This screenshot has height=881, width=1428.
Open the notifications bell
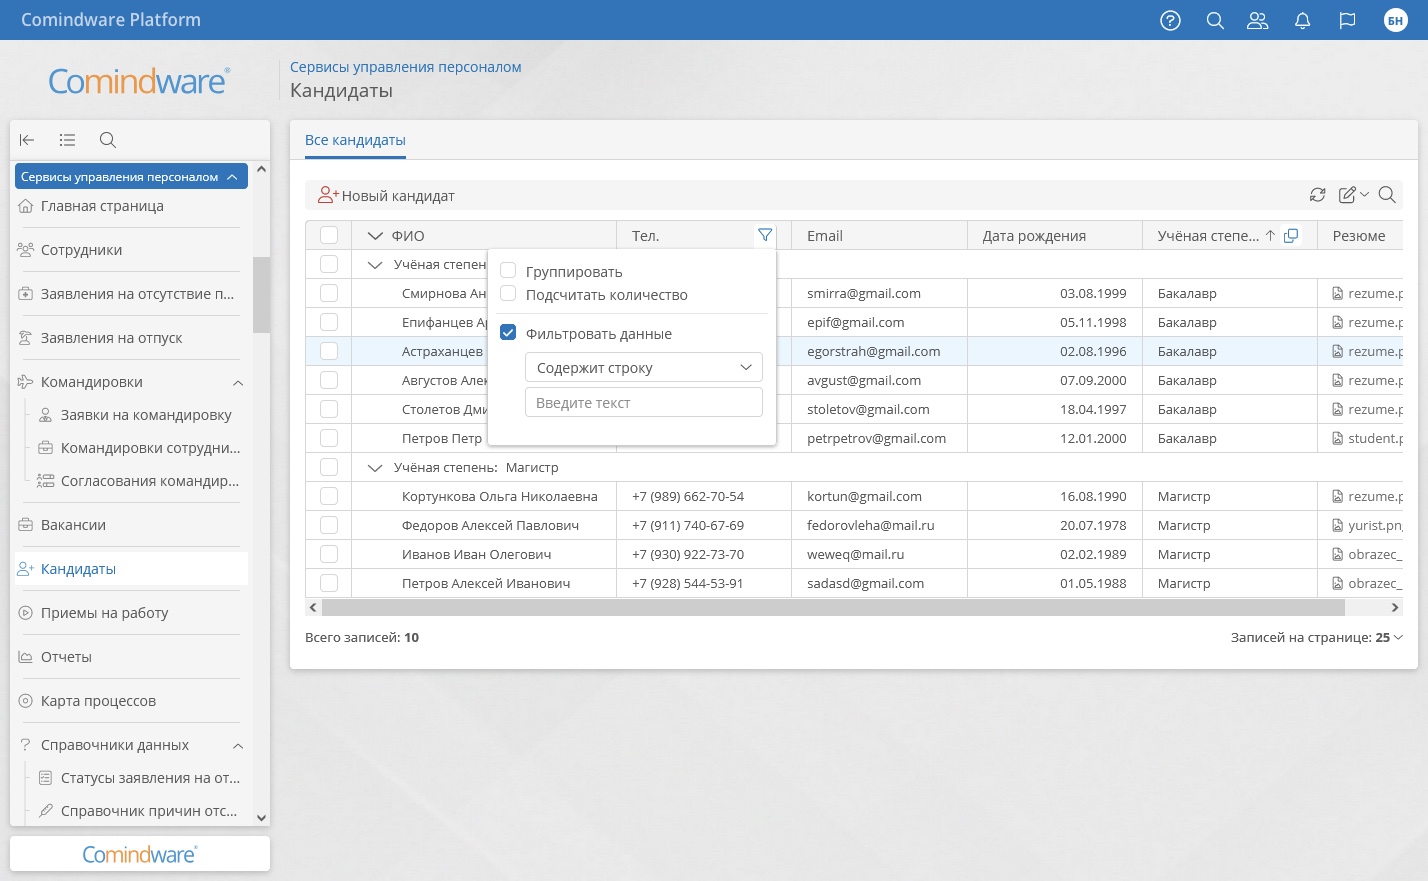click(1302, 20)
